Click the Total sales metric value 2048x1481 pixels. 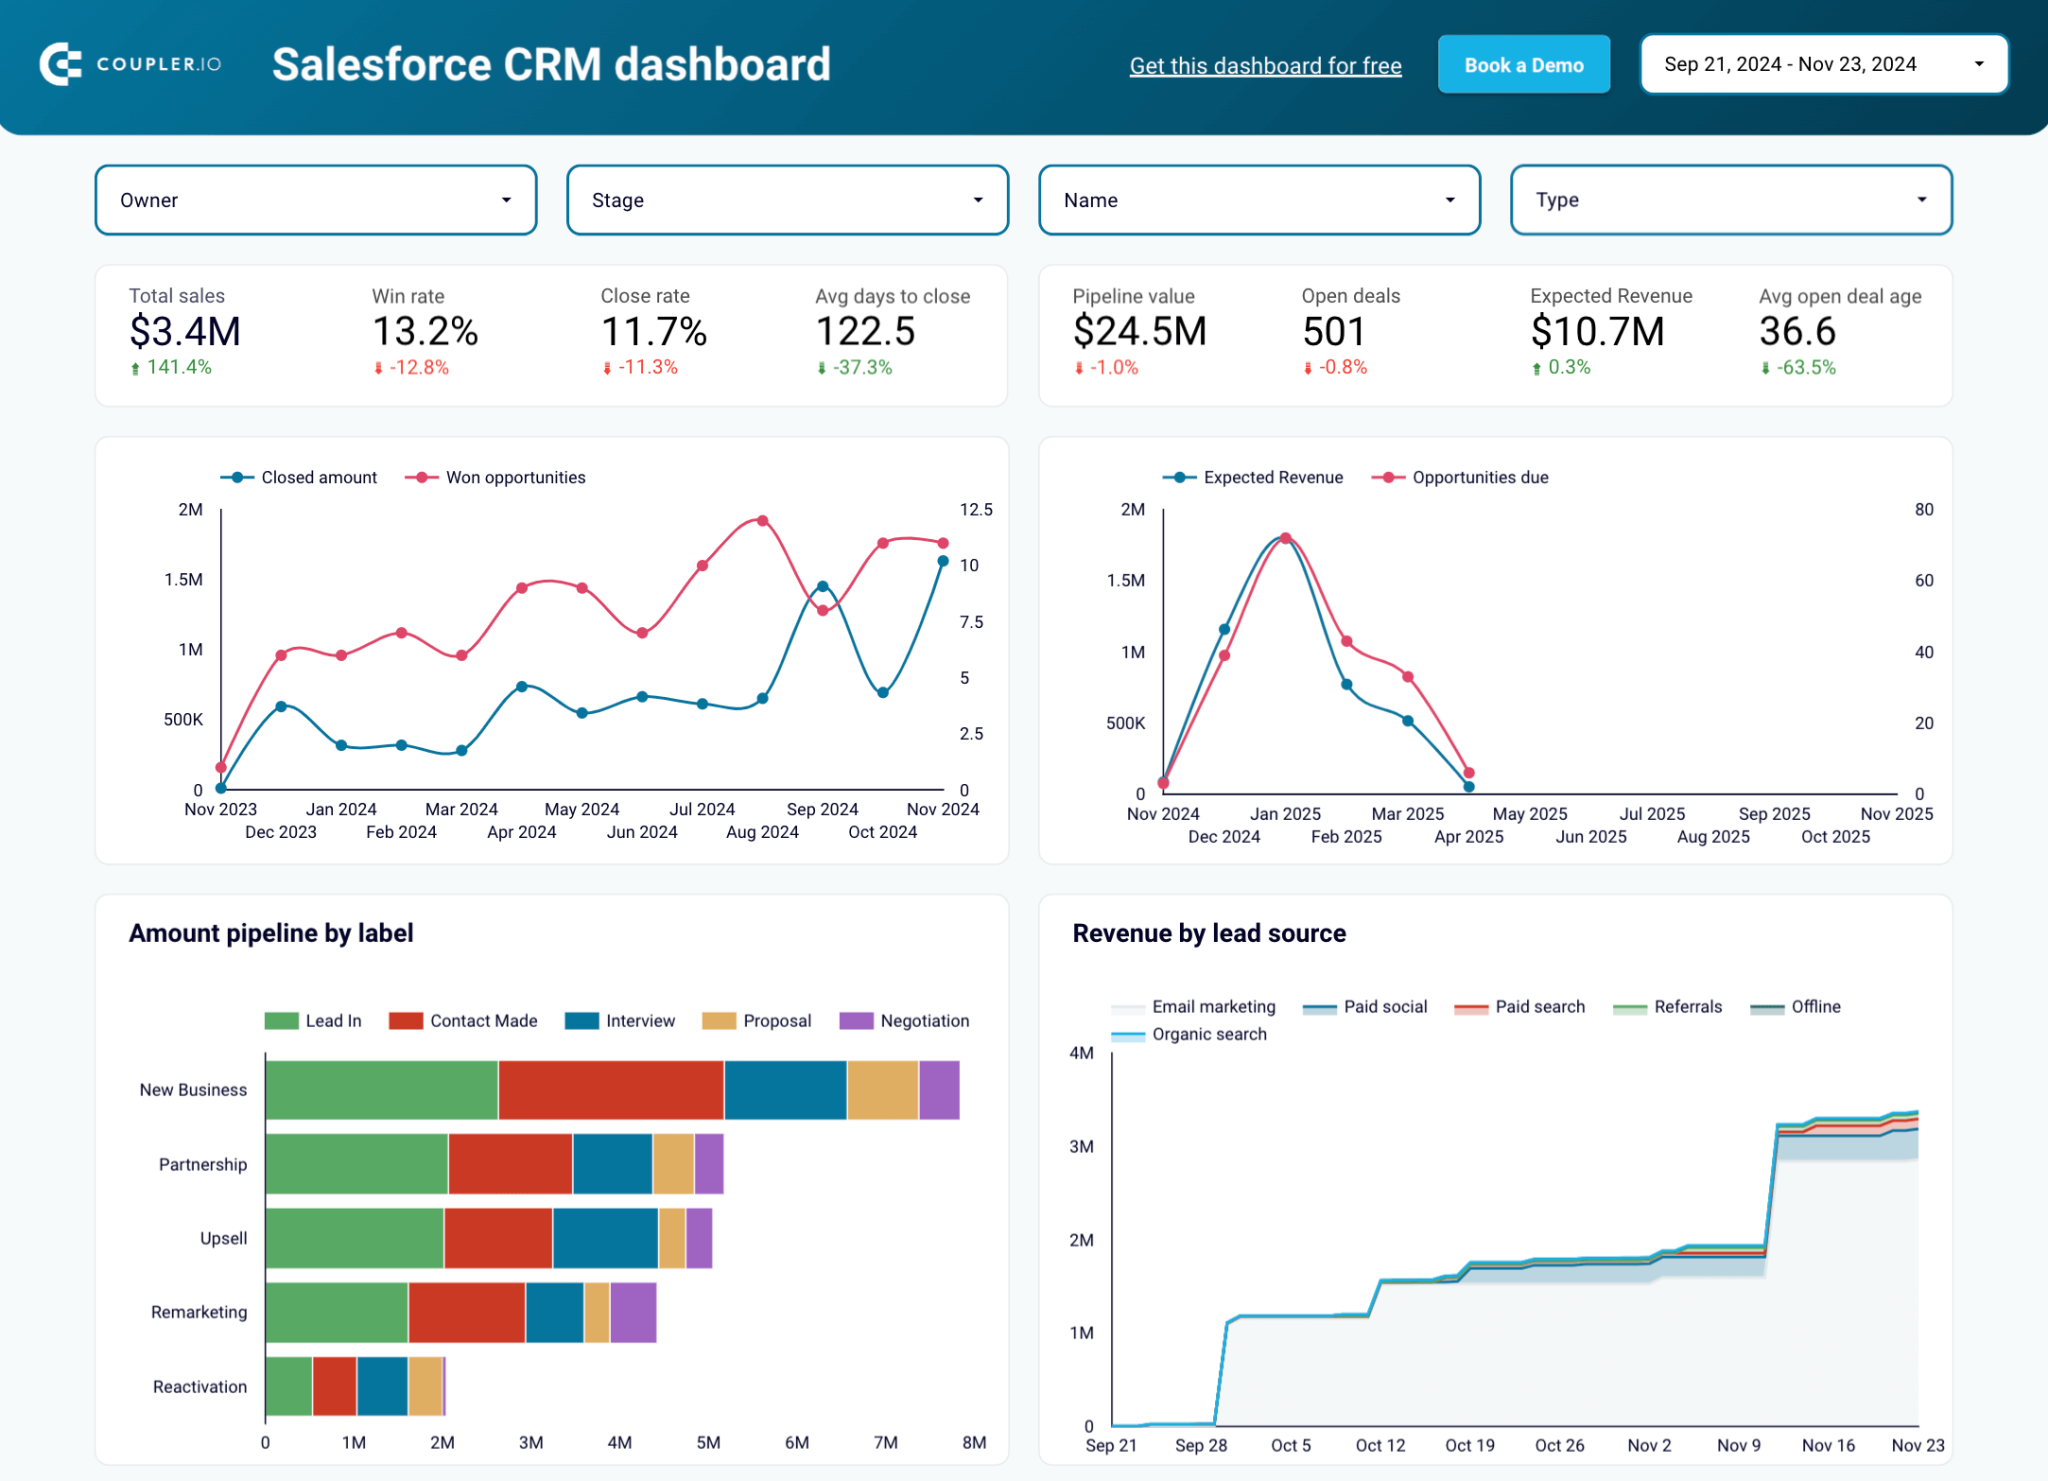click(184, 331)
